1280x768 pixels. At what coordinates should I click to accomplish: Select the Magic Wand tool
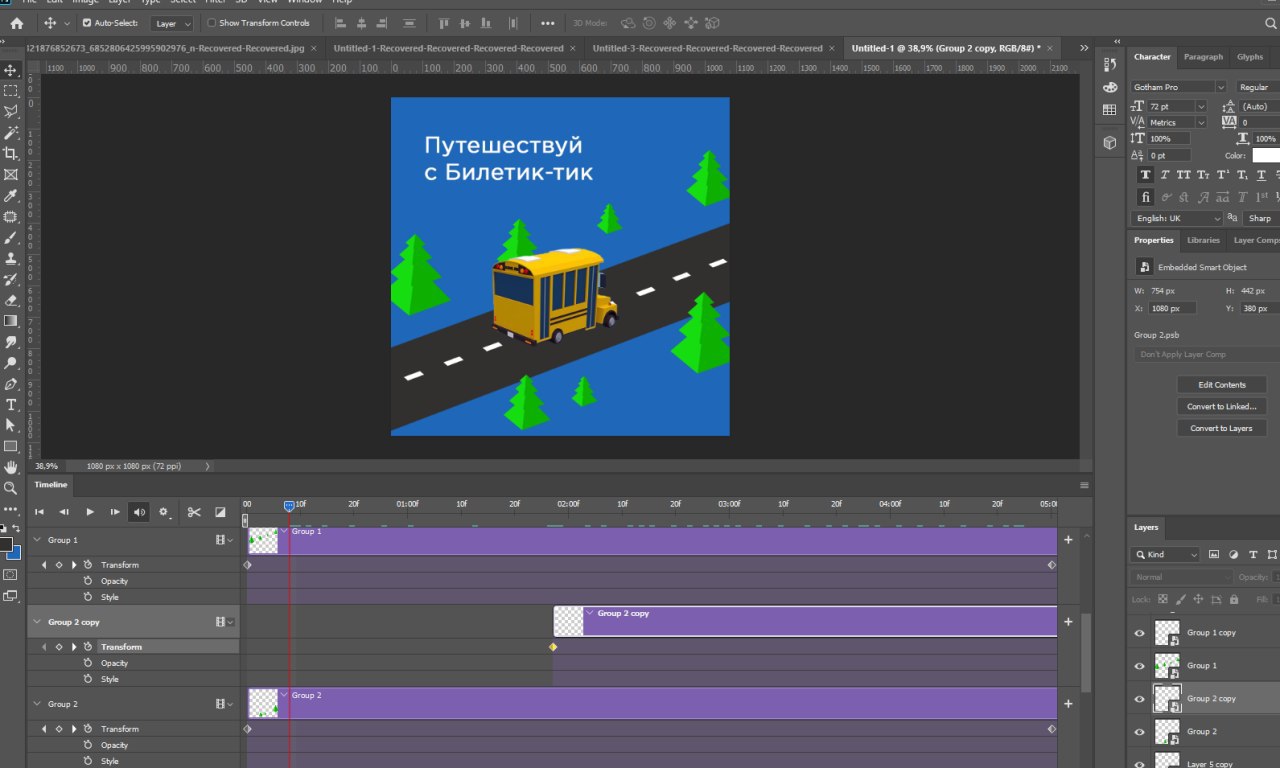click(x=11, y=133)
